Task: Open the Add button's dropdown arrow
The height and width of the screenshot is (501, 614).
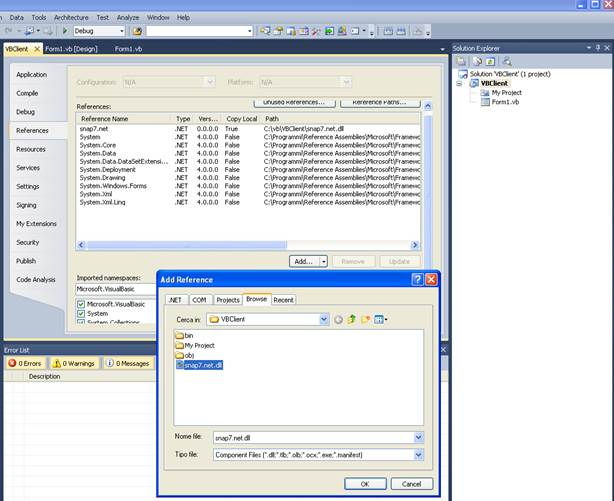Action: 324,261
